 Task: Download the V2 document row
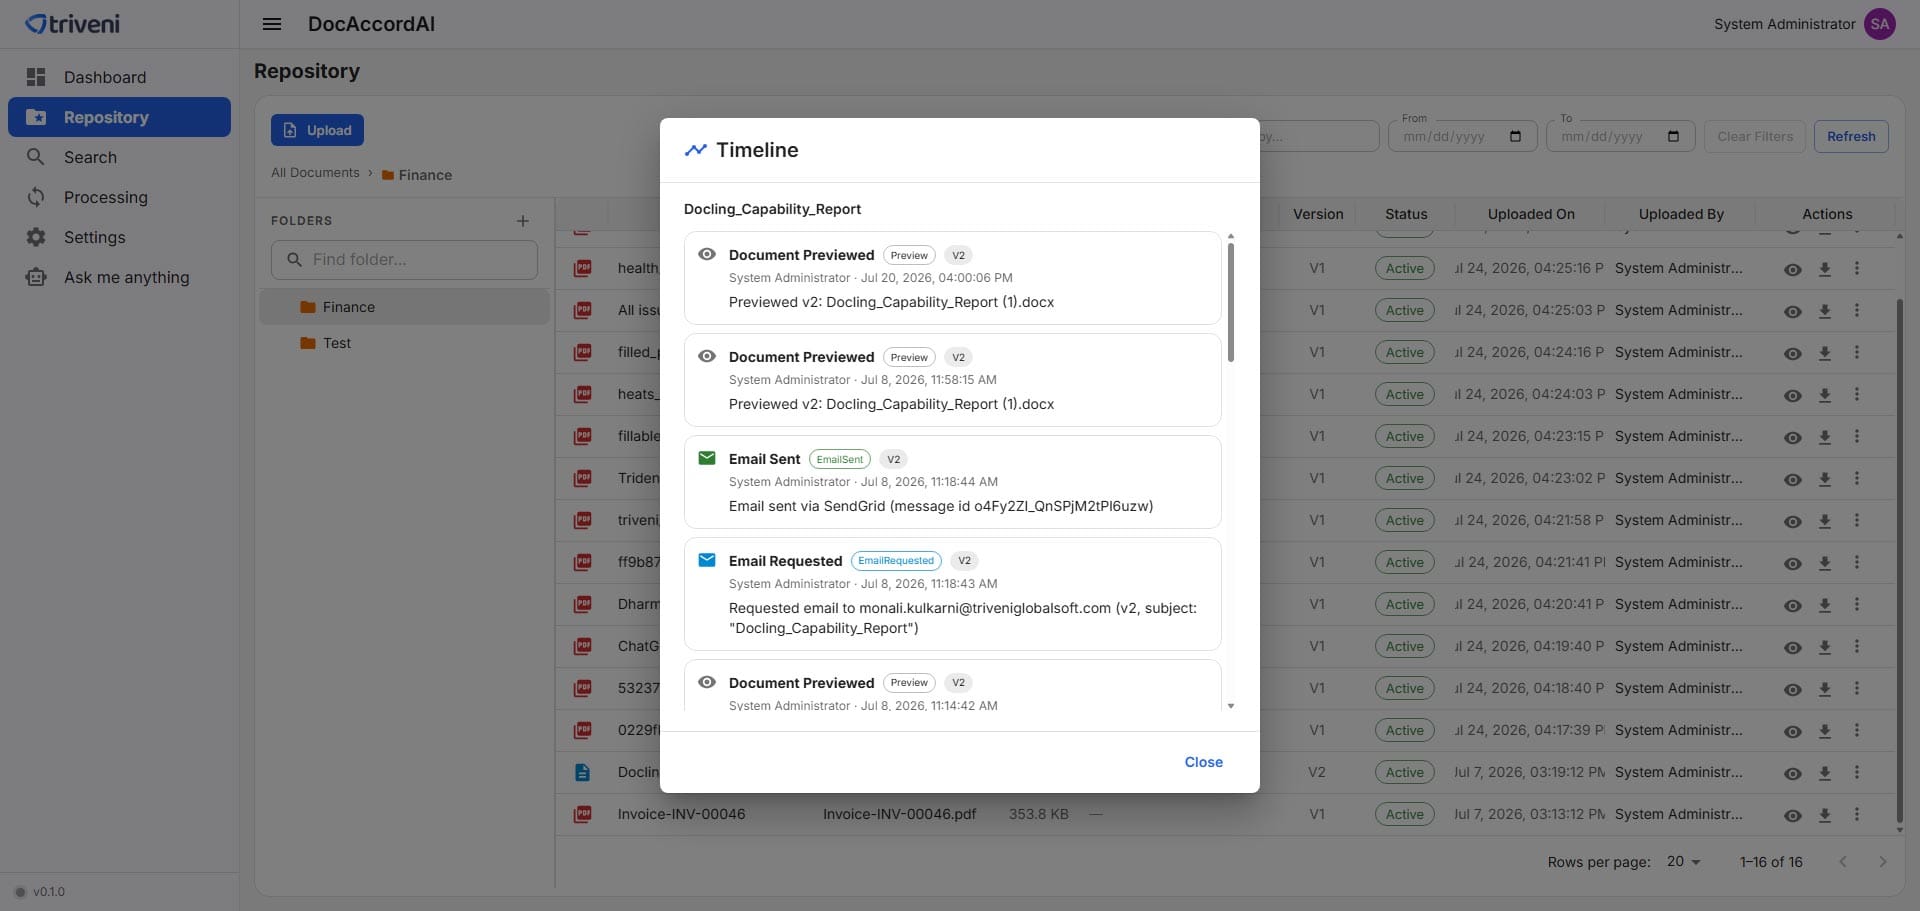(1825, 773)
